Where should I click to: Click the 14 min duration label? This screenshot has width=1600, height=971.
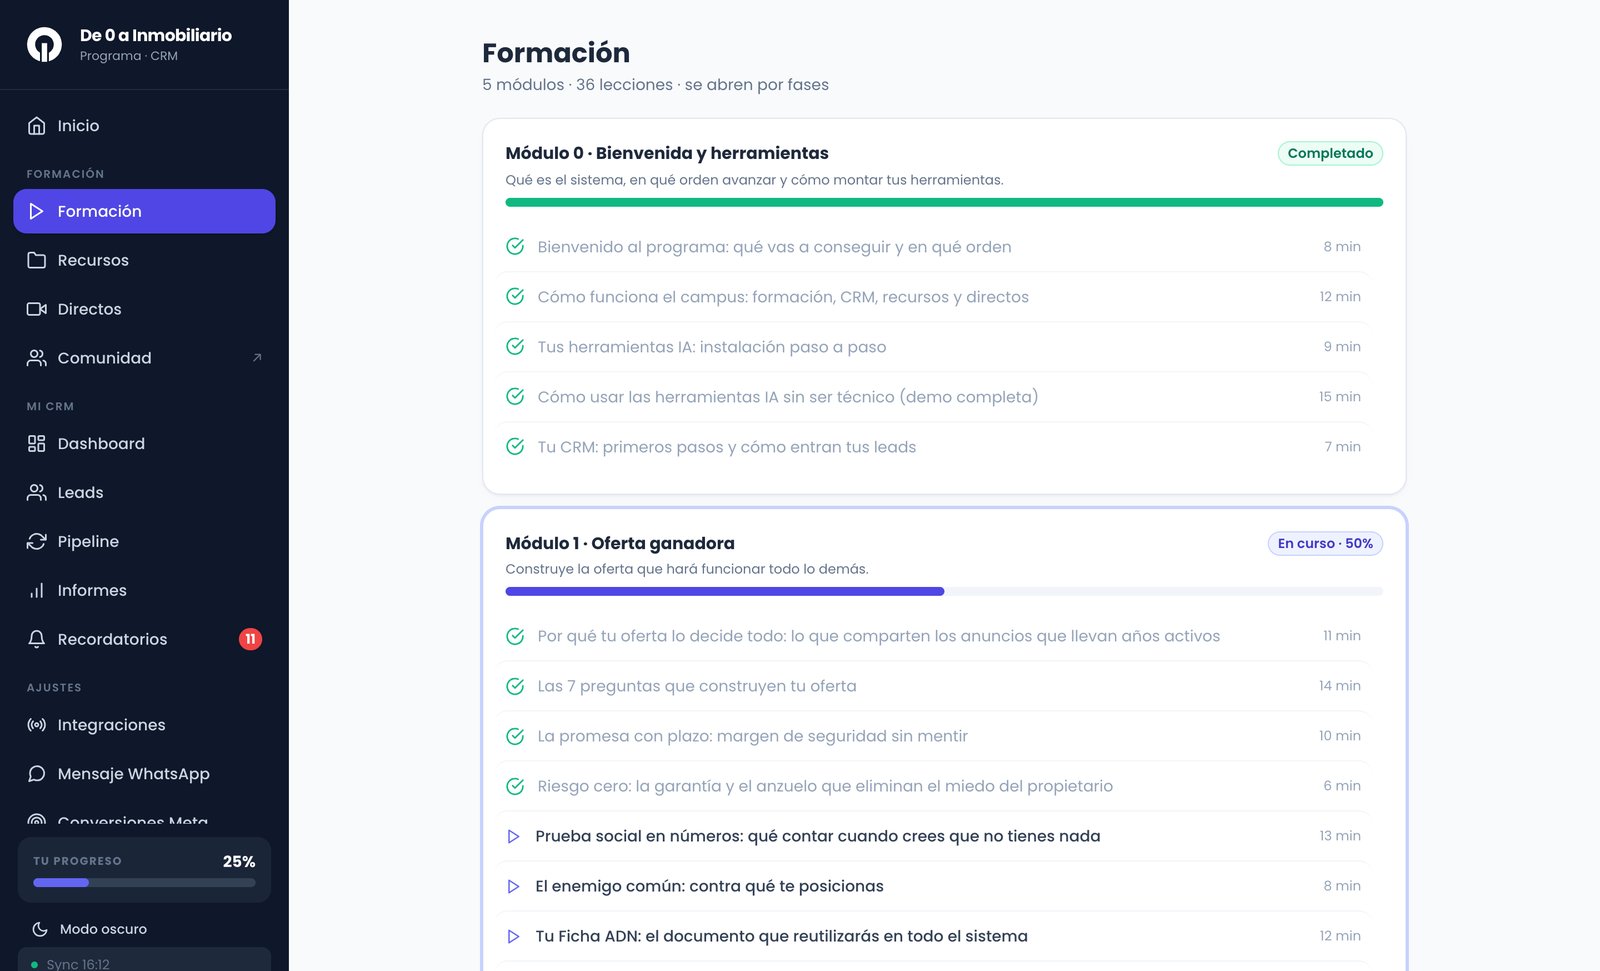[x=1339, y=686]
